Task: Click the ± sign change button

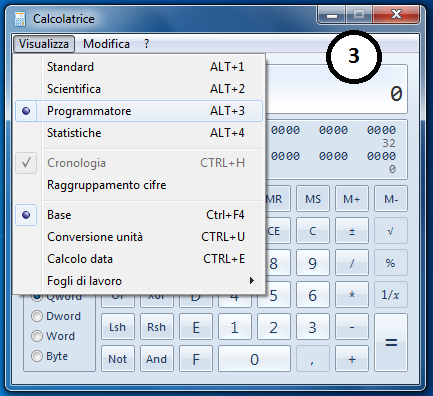Action: (352, 231)
